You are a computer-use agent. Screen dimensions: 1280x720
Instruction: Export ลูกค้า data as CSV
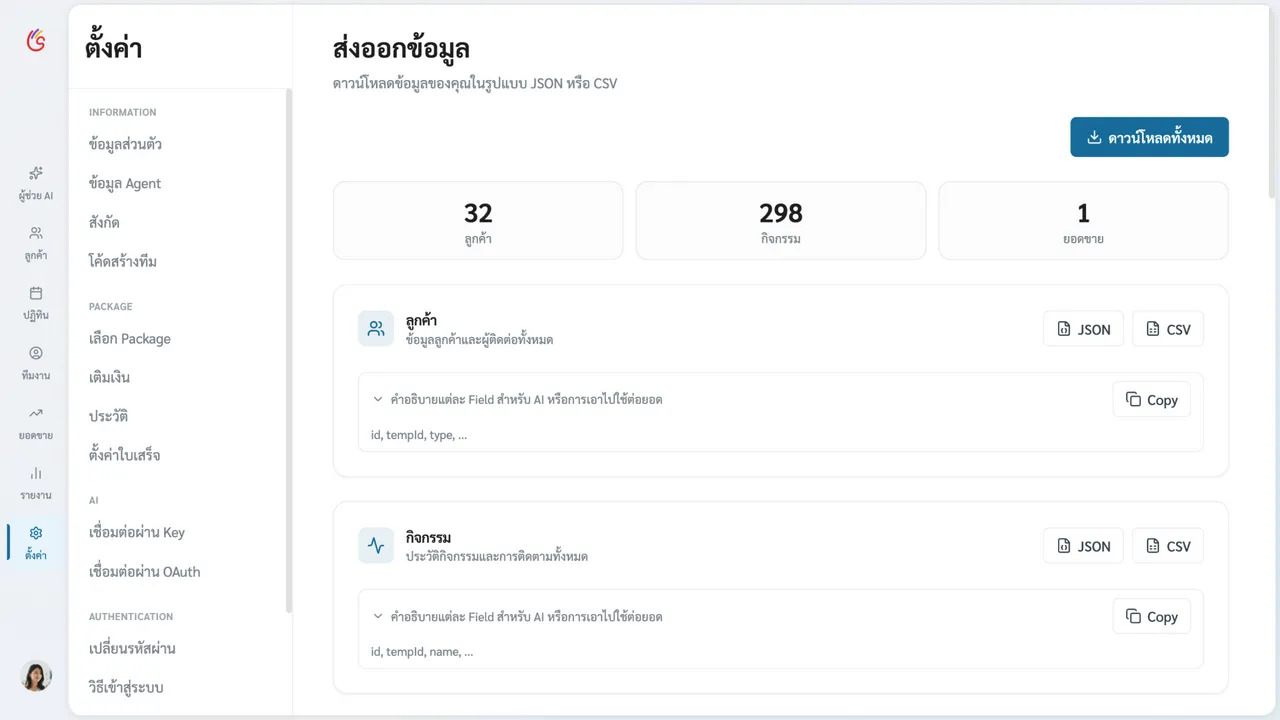pyautogui.click(x=1168, y=329)
